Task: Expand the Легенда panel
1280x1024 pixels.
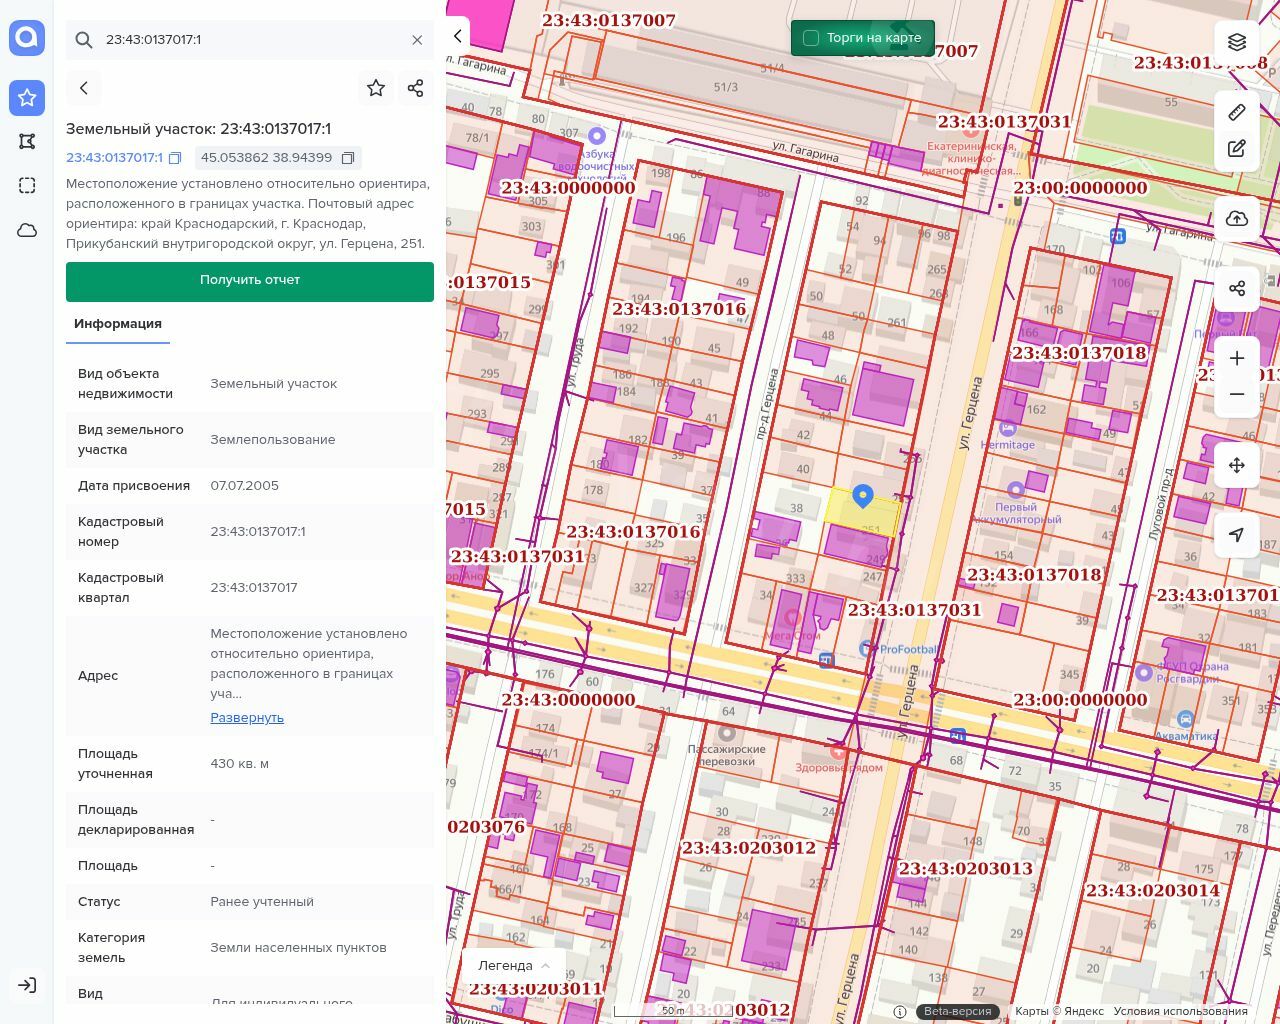Action: point(514,965)
